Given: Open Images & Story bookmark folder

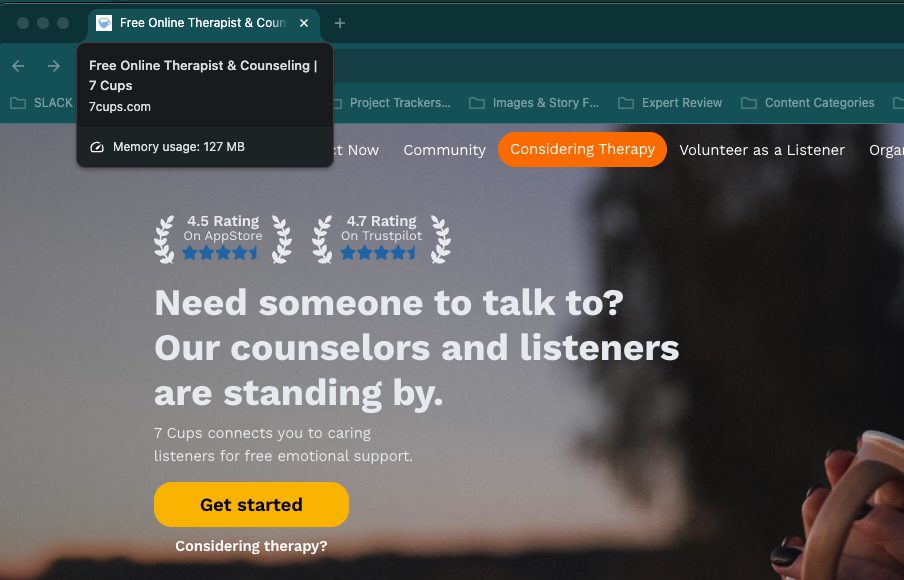Looking at the screenshot, I should coord(534,103).
